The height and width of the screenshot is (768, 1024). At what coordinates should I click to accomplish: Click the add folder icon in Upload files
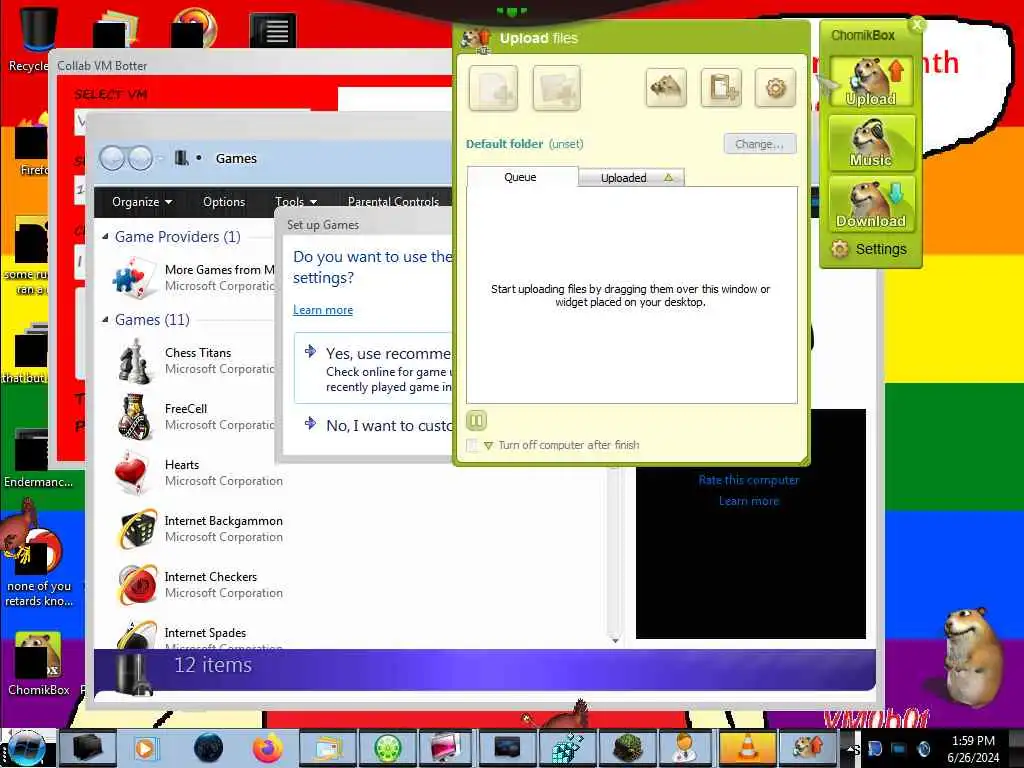[556, 88]
